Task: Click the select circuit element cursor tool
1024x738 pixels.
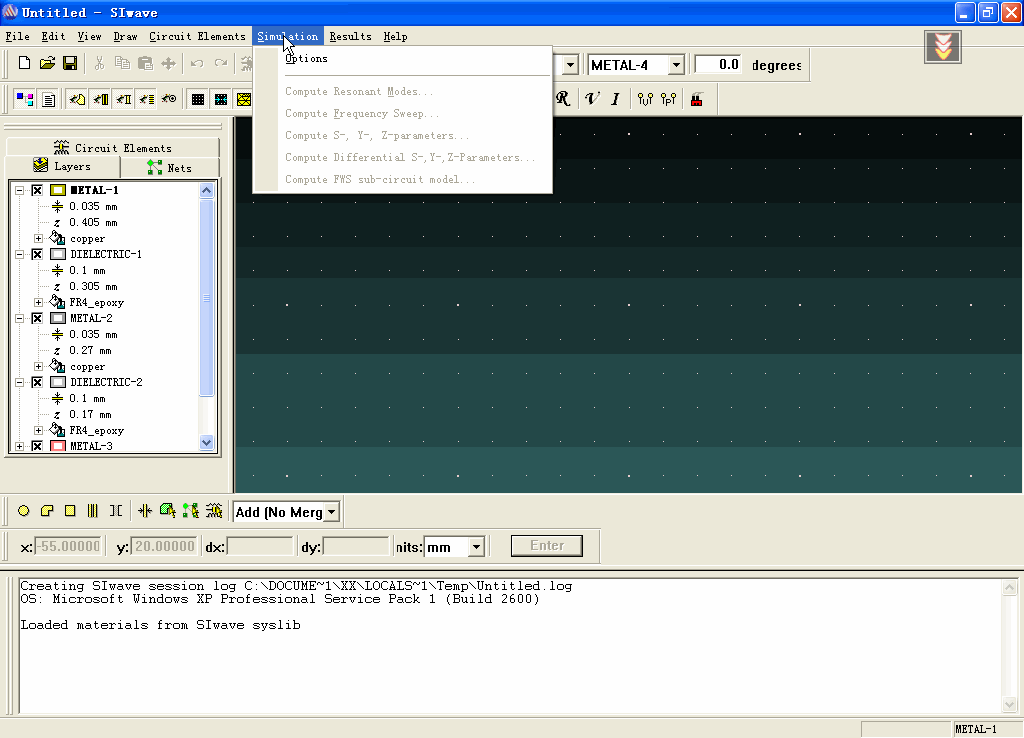Action: point(214,511)
